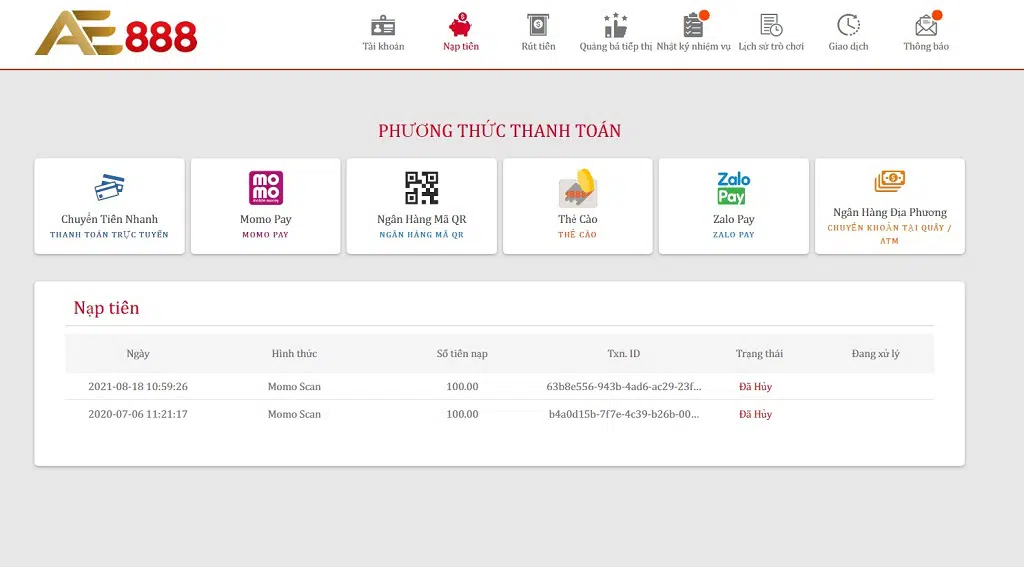Go to Thông báo menu label
Image resolution: width=1024 pixels, height=567 pixels.
pos(926,46)
